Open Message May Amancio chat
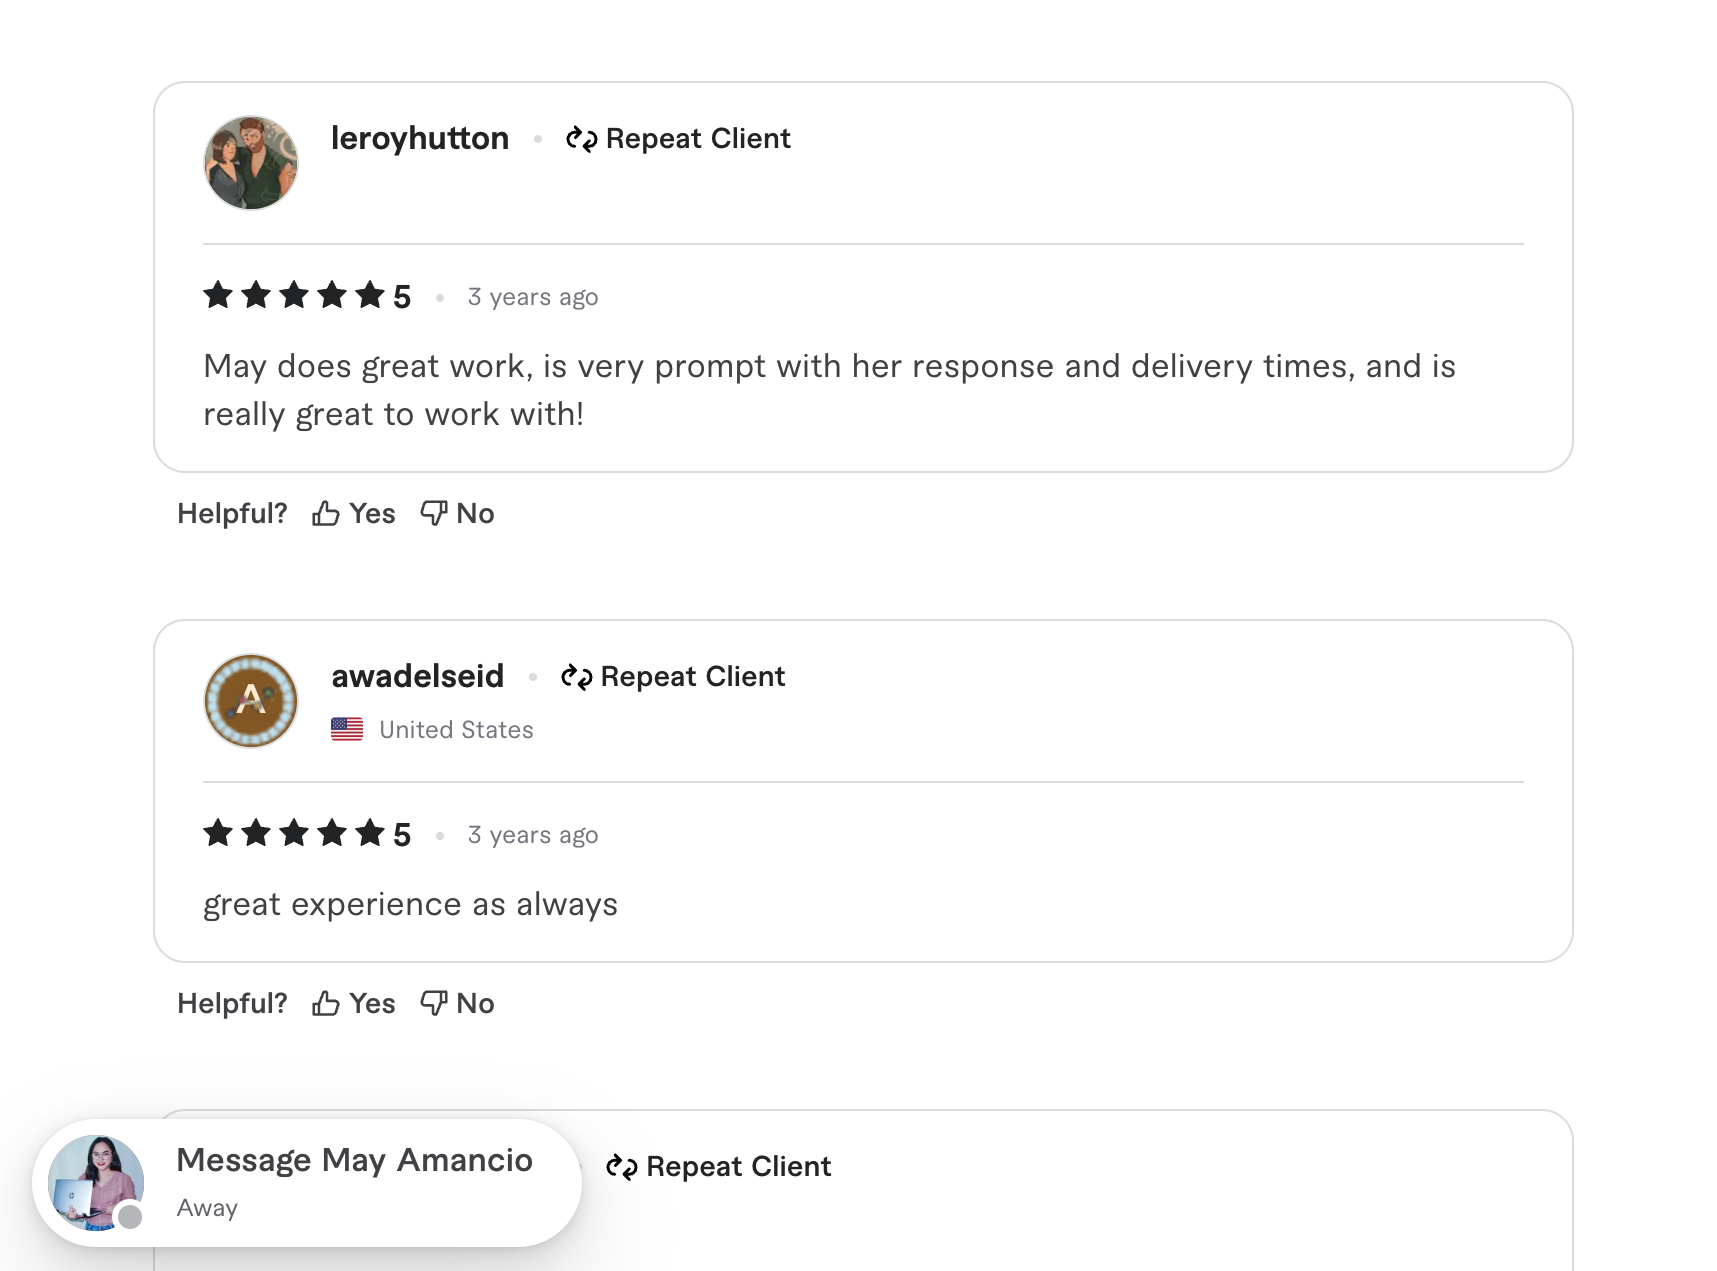Viewport: 1717px width, 1271px height. (354, 1160)
